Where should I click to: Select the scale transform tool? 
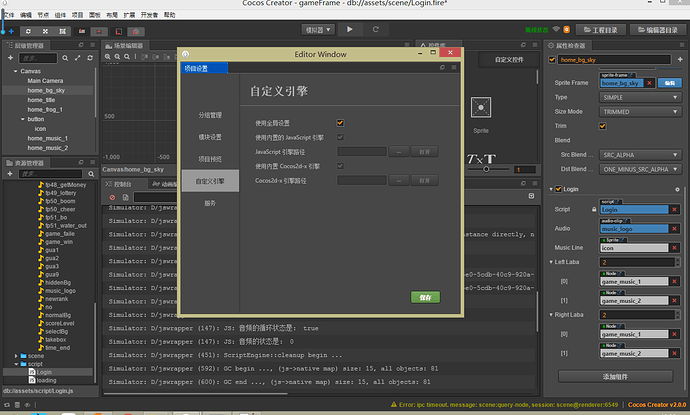pyautogui.click(x=45, y=31)
